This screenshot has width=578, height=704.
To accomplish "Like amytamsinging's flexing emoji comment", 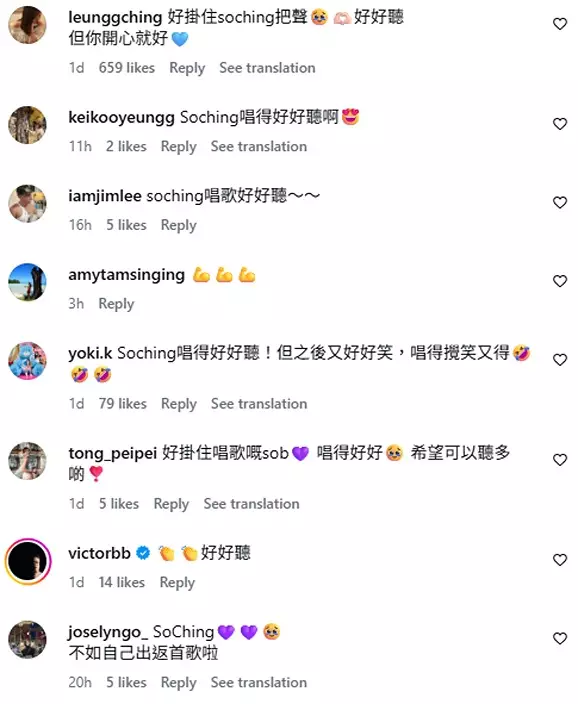I will click(x=560, y=281).
